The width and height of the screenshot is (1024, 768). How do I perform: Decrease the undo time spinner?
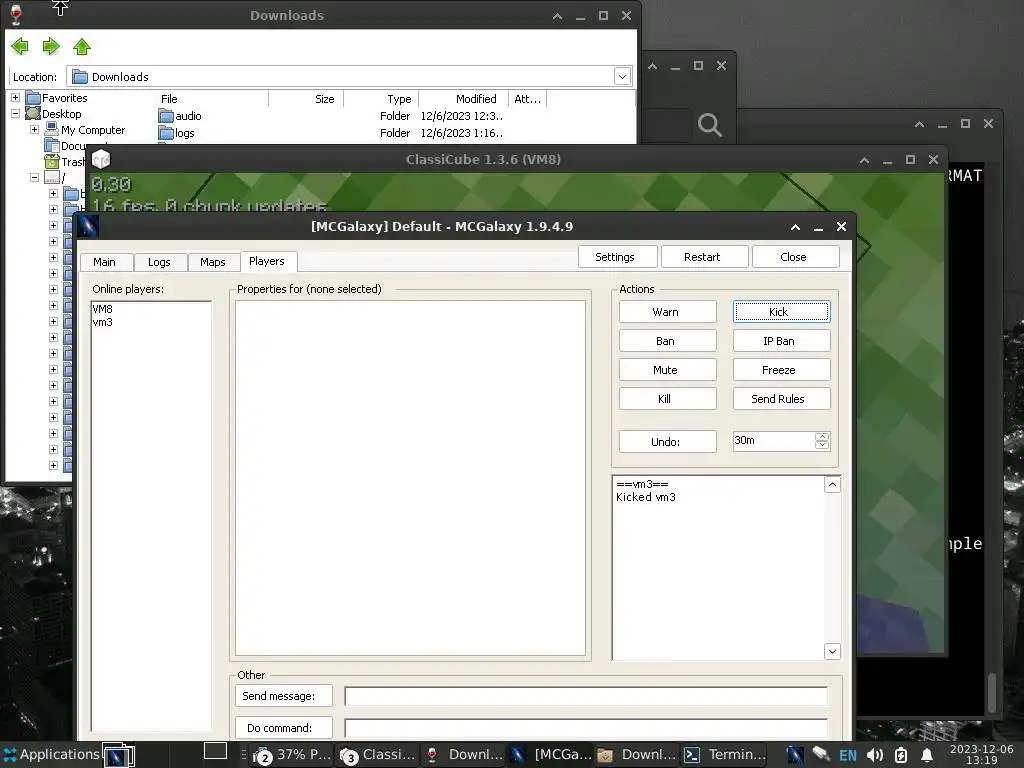(x=822, y=445)
